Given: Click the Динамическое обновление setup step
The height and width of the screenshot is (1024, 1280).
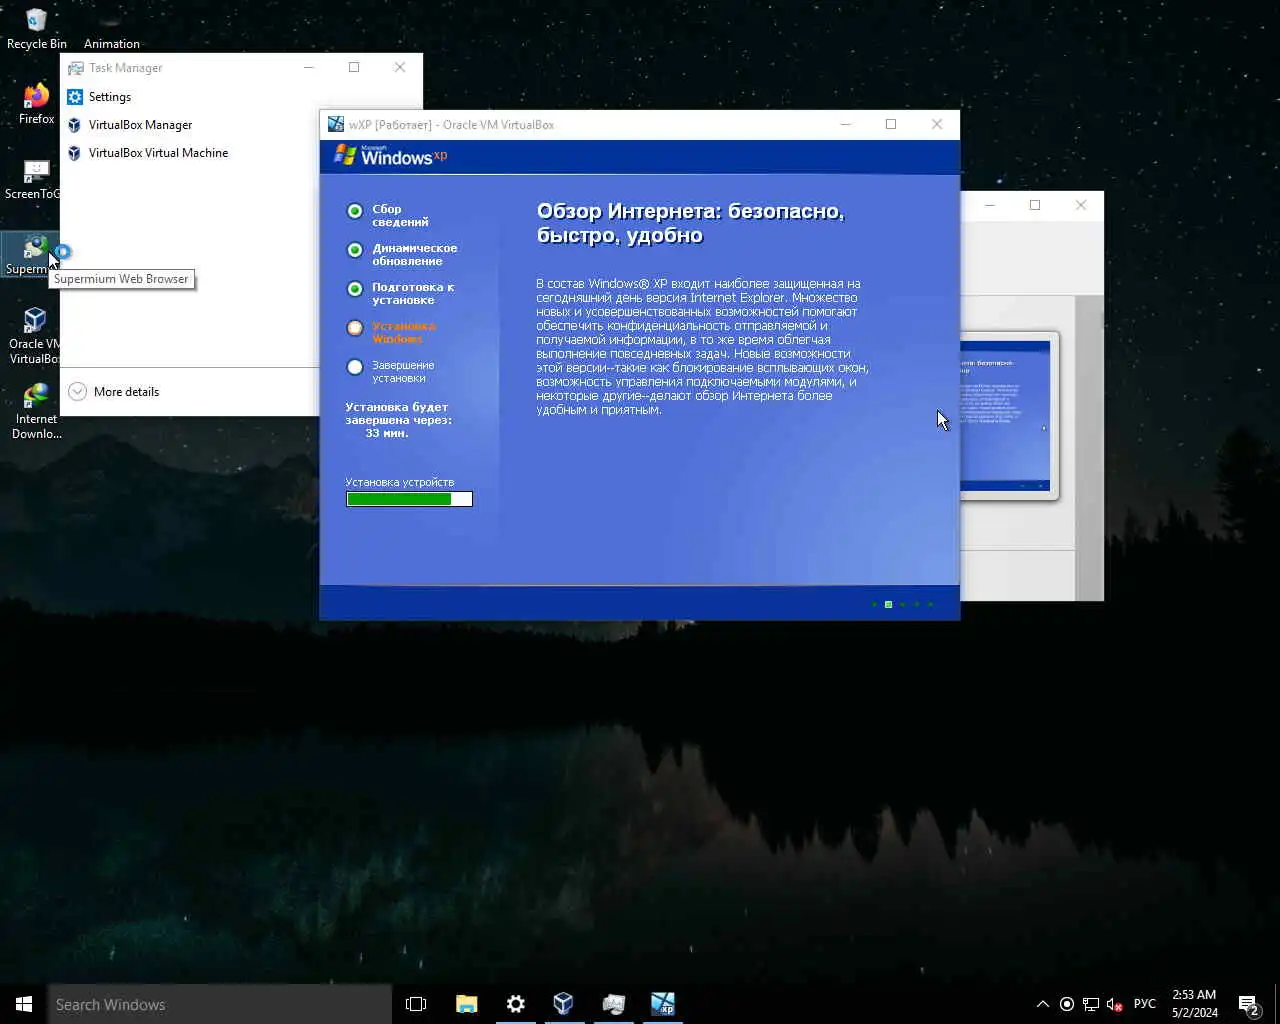Looking at the screenshot, I should tap(401, 254).
